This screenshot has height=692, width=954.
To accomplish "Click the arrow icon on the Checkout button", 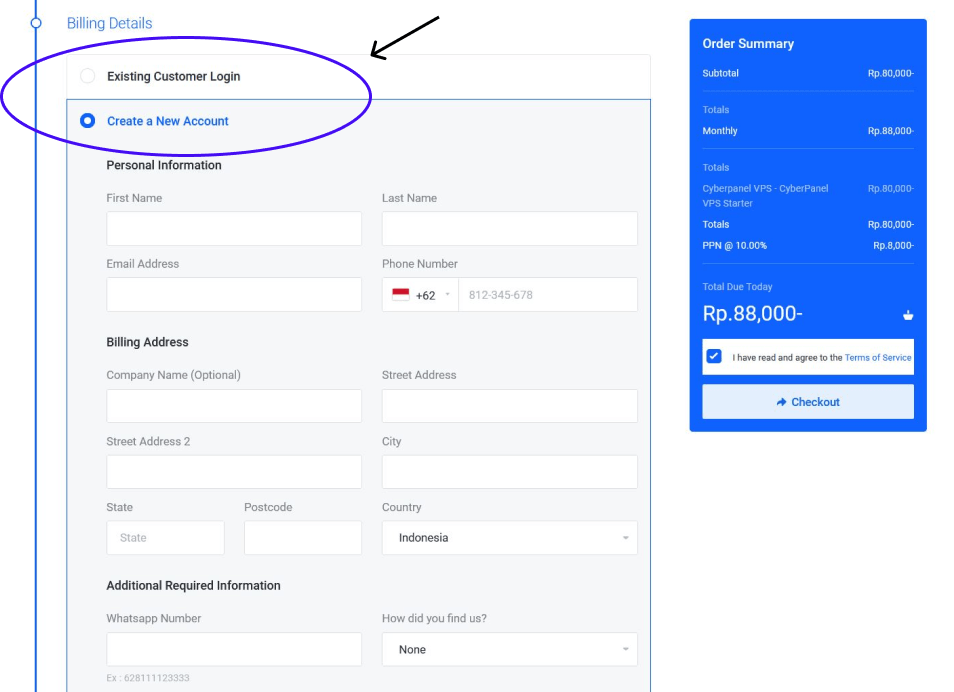I will 779,402.
